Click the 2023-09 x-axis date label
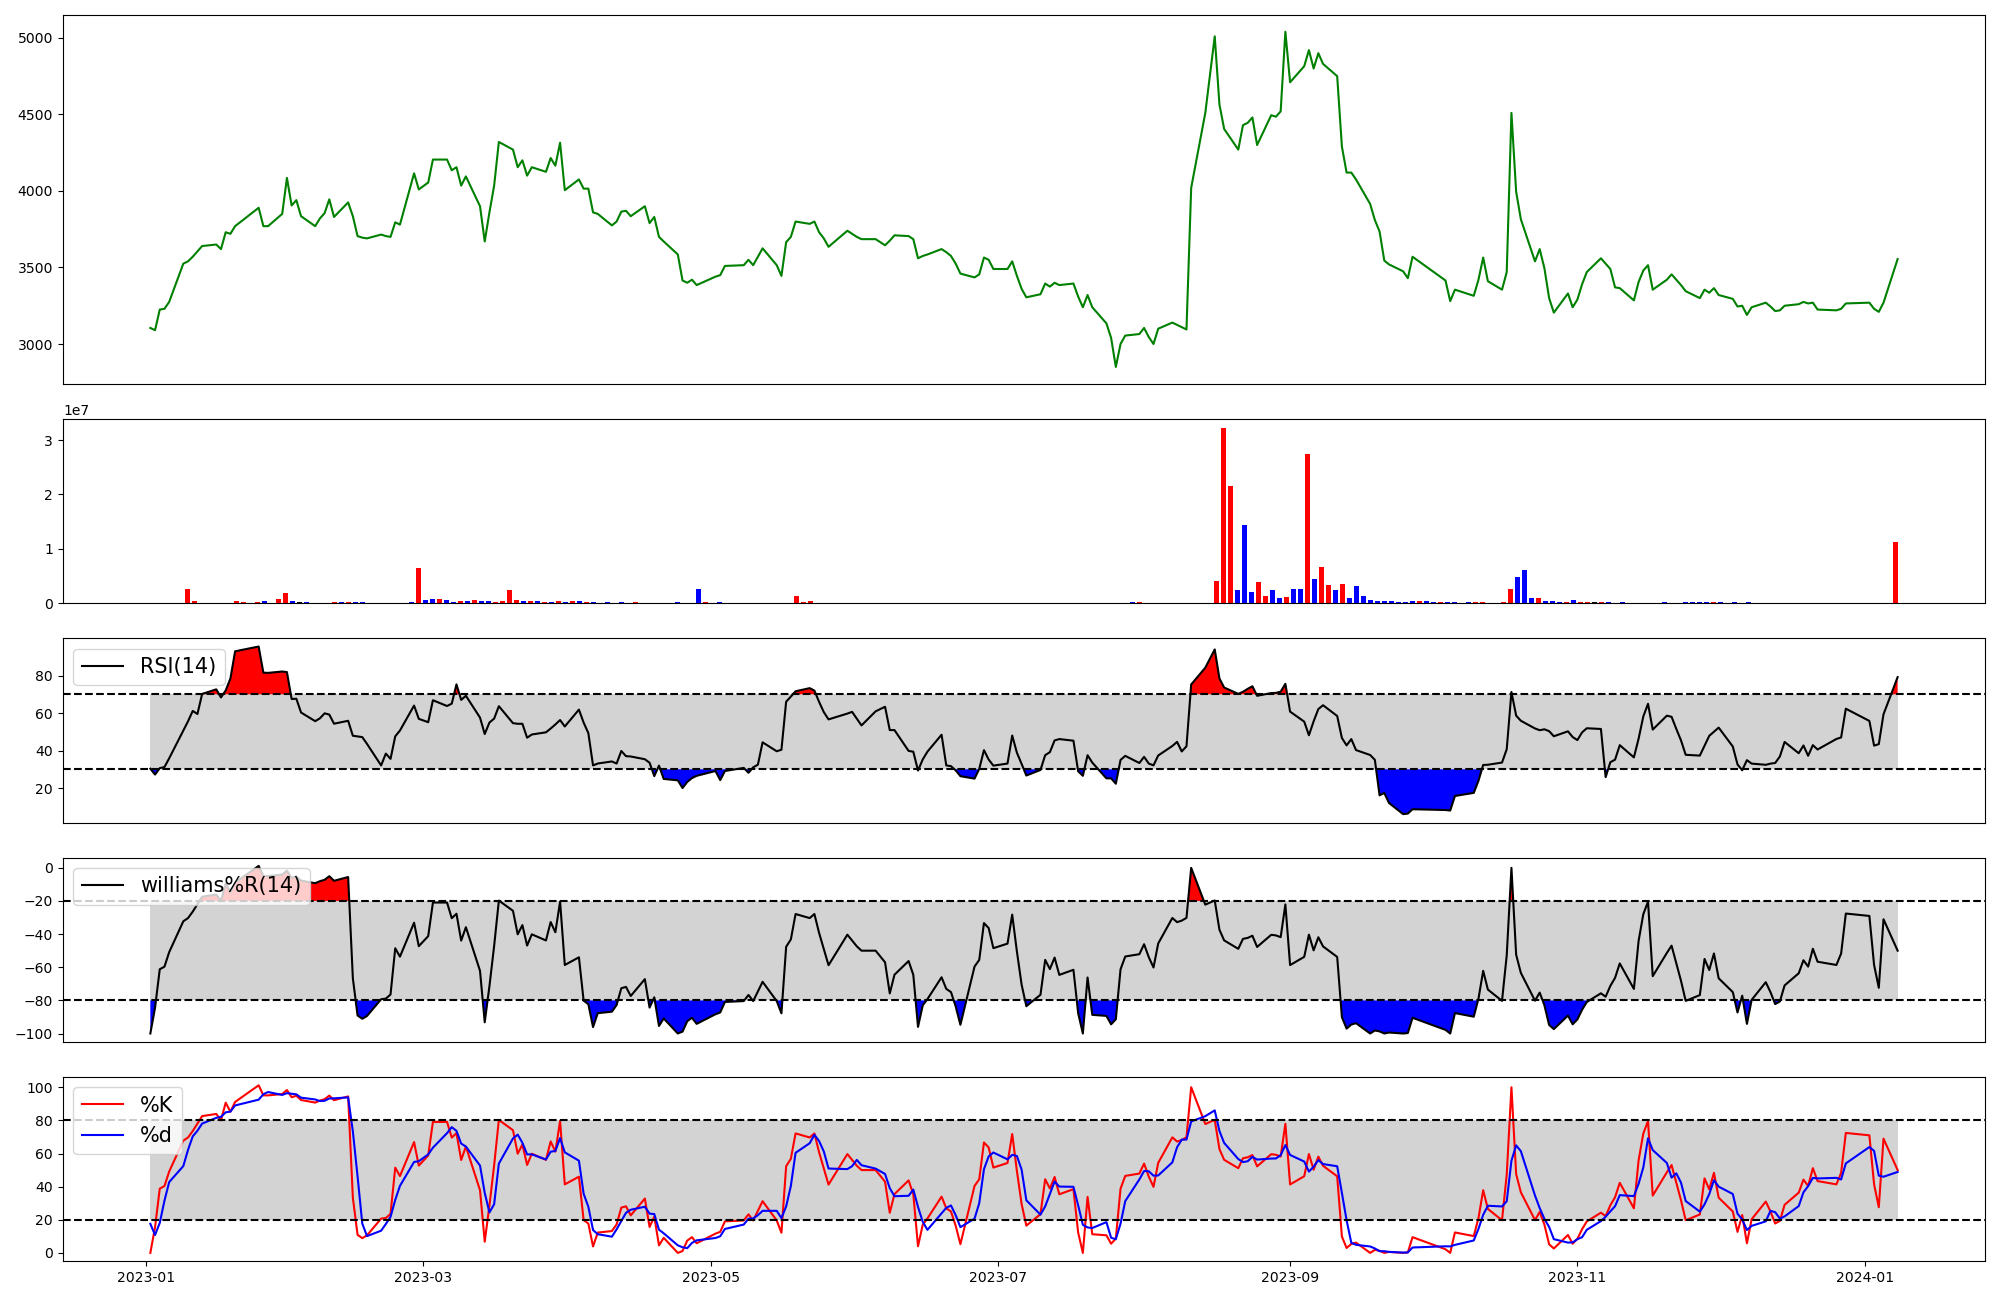 [x=1289, y=1277]
